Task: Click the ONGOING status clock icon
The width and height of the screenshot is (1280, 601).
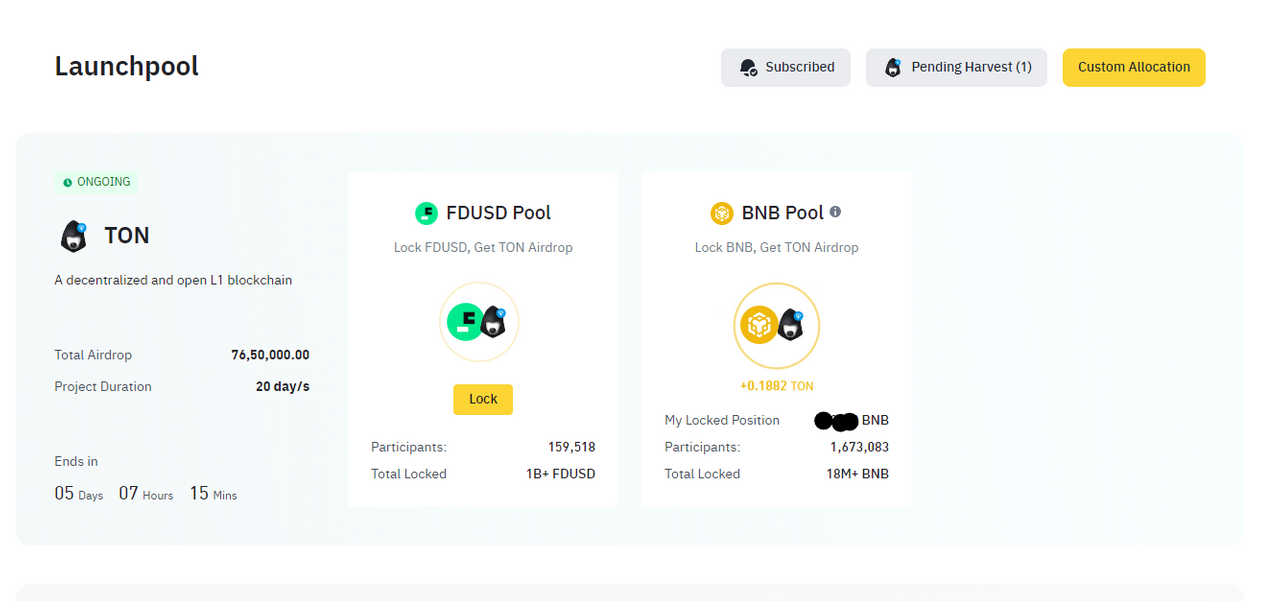Action: pyautogui.click(x=68, y=183)
